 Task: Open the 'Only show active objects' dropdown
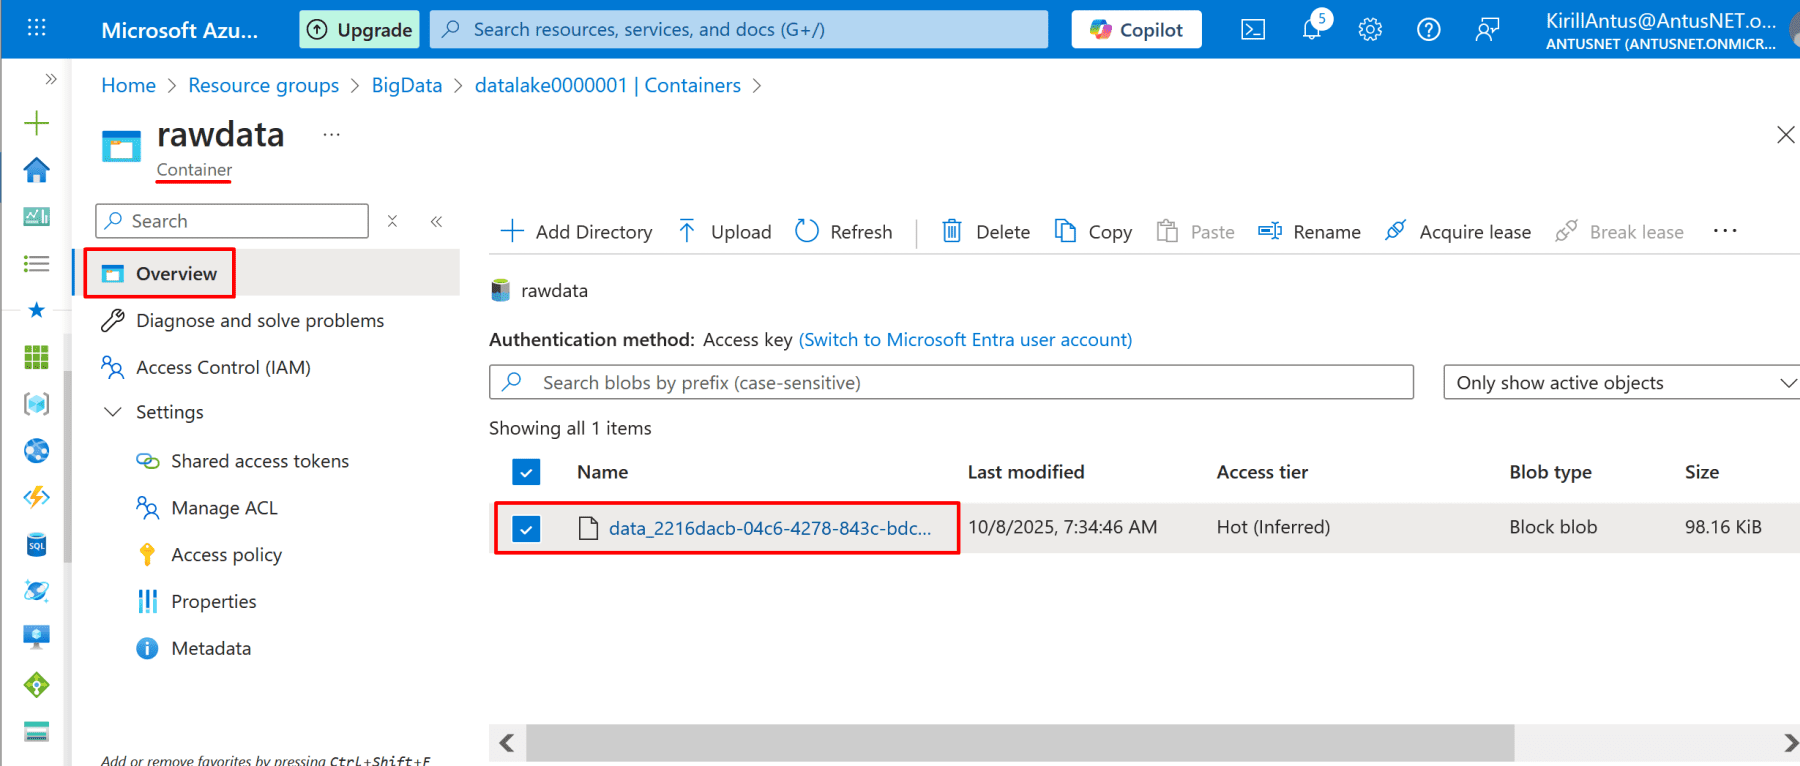[x=1620, y=383]
